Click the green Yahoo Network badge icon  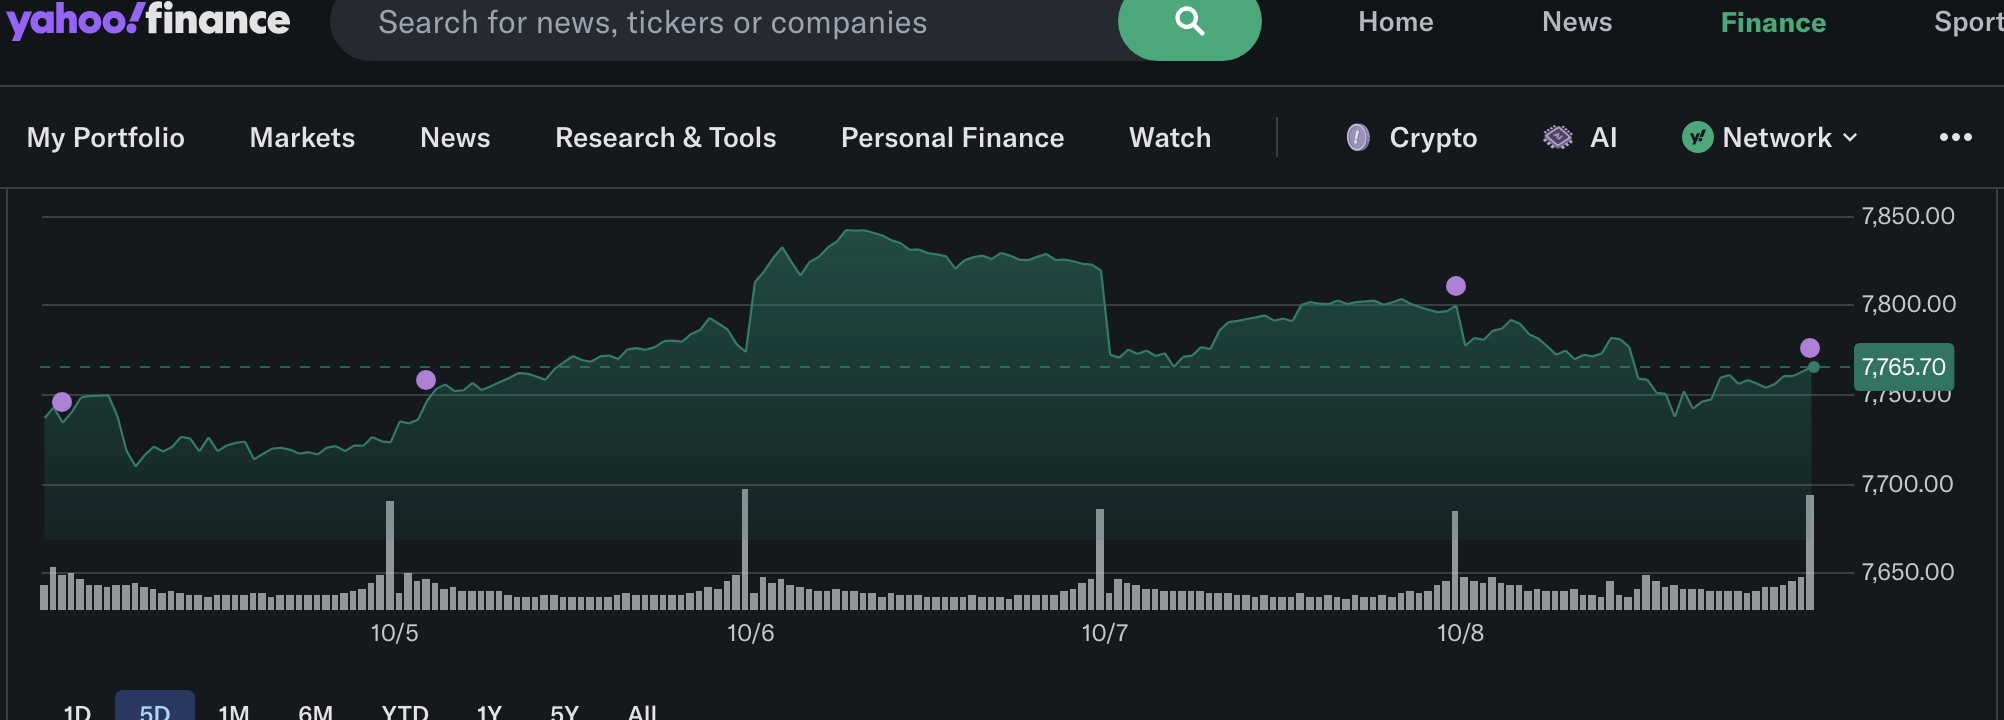coord(1697,137)
